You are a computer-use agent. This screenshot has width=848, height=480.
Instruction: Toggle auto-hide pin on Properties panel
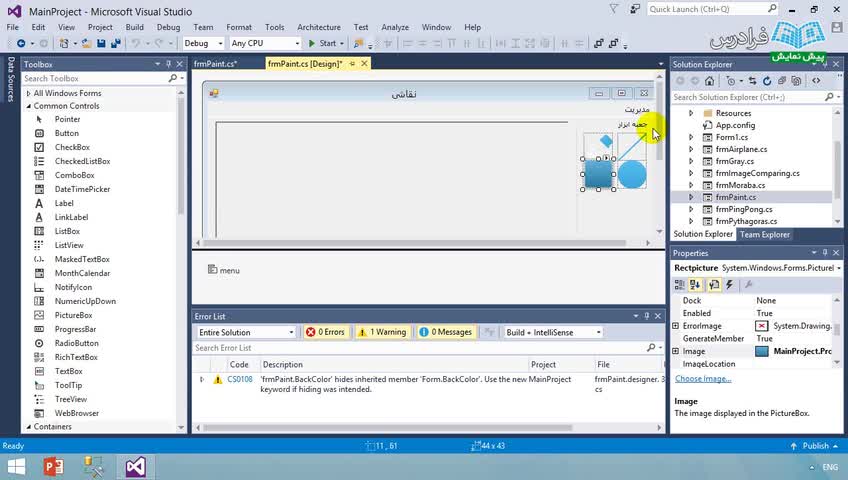pyautogui.click(x=825, y=252)
